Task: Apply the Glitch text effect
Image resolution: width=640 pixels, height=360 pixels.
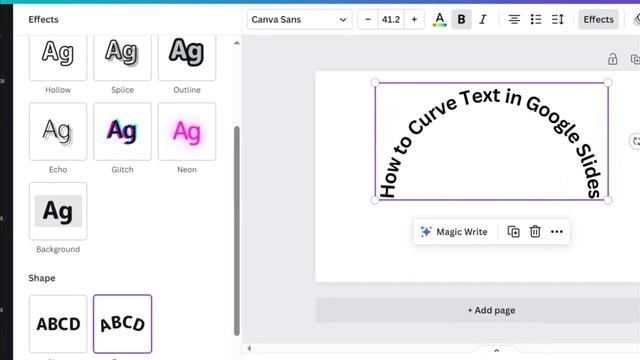Action: (122, 131)
